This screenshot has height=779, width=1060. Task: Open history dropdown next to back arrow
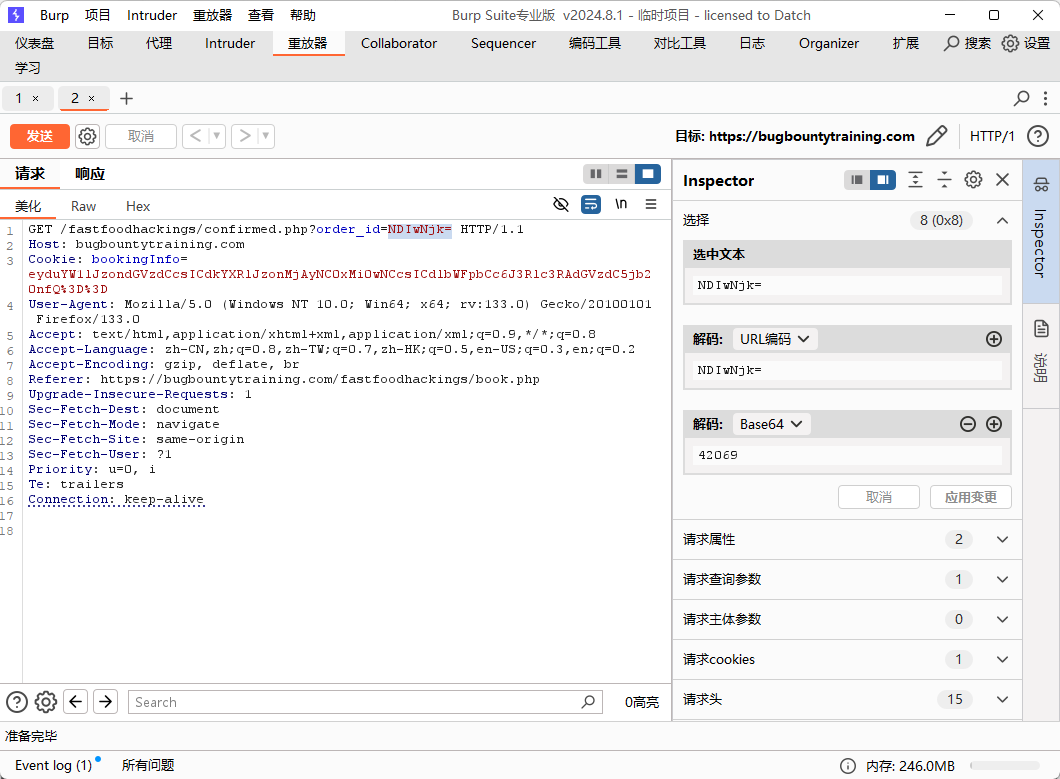point(217,137)
